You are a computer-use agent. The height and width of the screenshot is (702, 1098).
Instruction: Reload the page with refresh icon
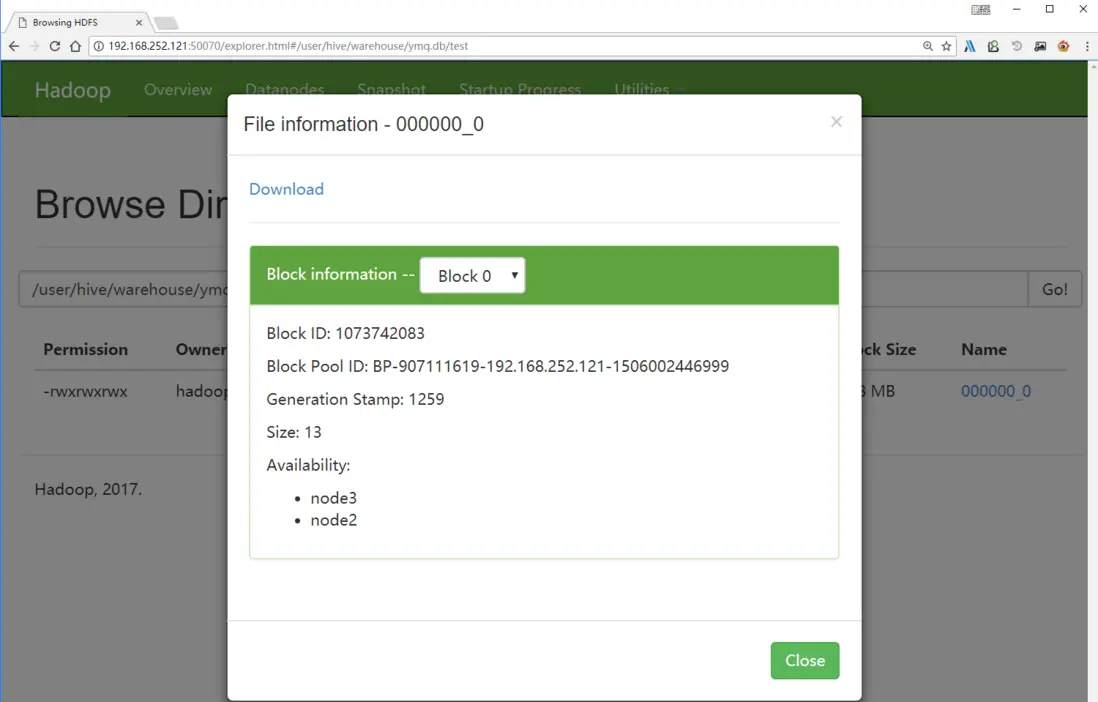pyautogui.click(x=55, y=46)
